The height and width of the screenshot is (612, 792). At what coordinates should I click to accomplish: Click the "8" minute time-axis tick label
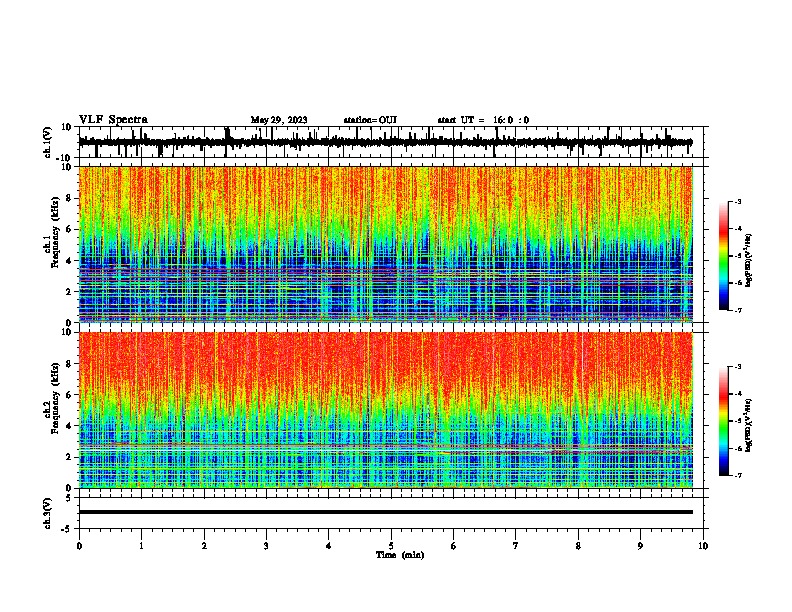[x=578, y=546]
